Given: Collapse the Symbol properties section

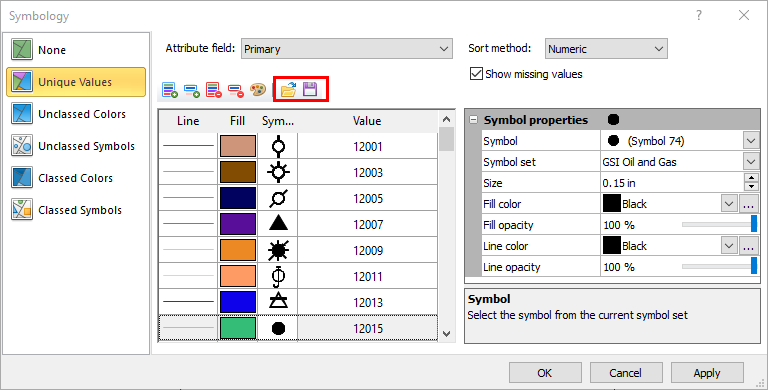Looking at the screenshot, I should click(x=473, y=120).
